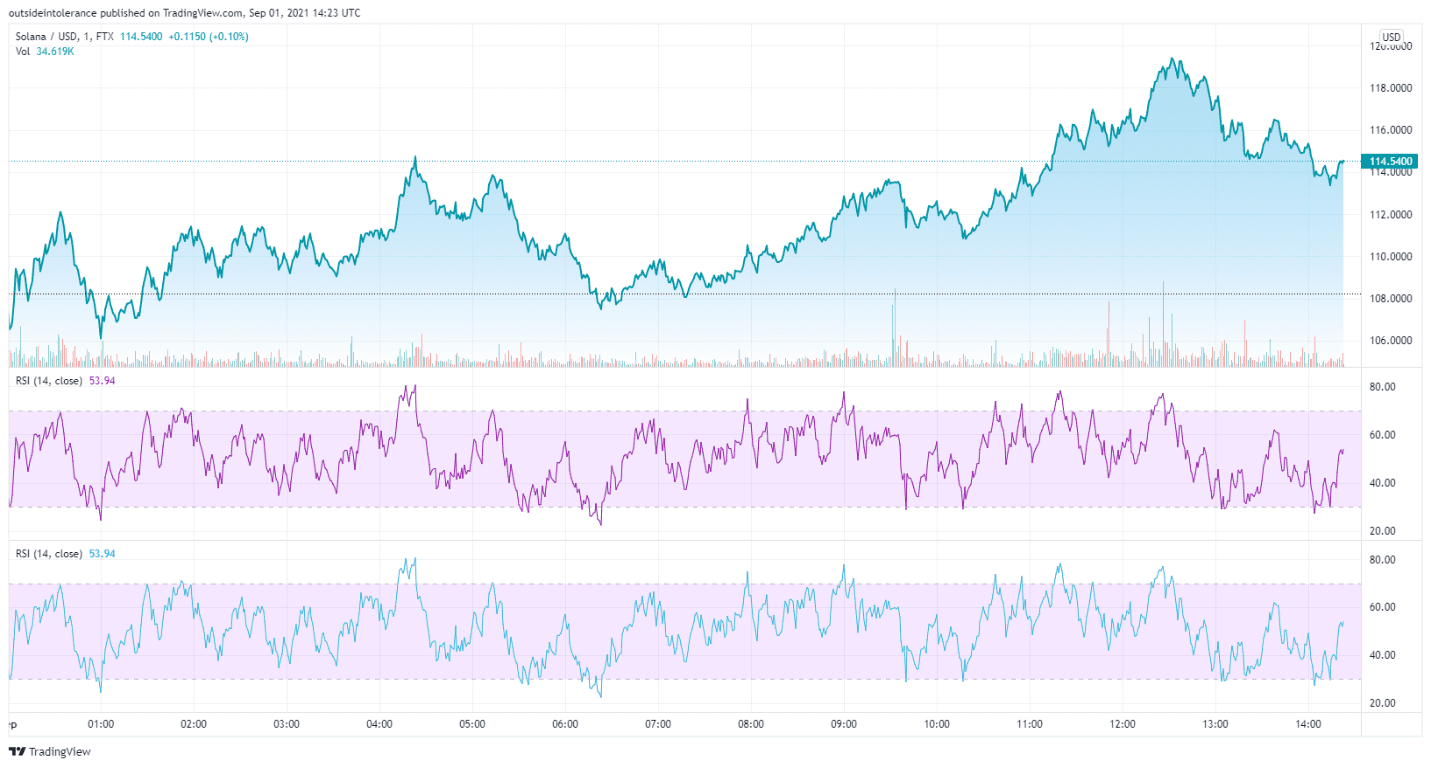Click the 08:00 time axis label

[x=751, y=724]
